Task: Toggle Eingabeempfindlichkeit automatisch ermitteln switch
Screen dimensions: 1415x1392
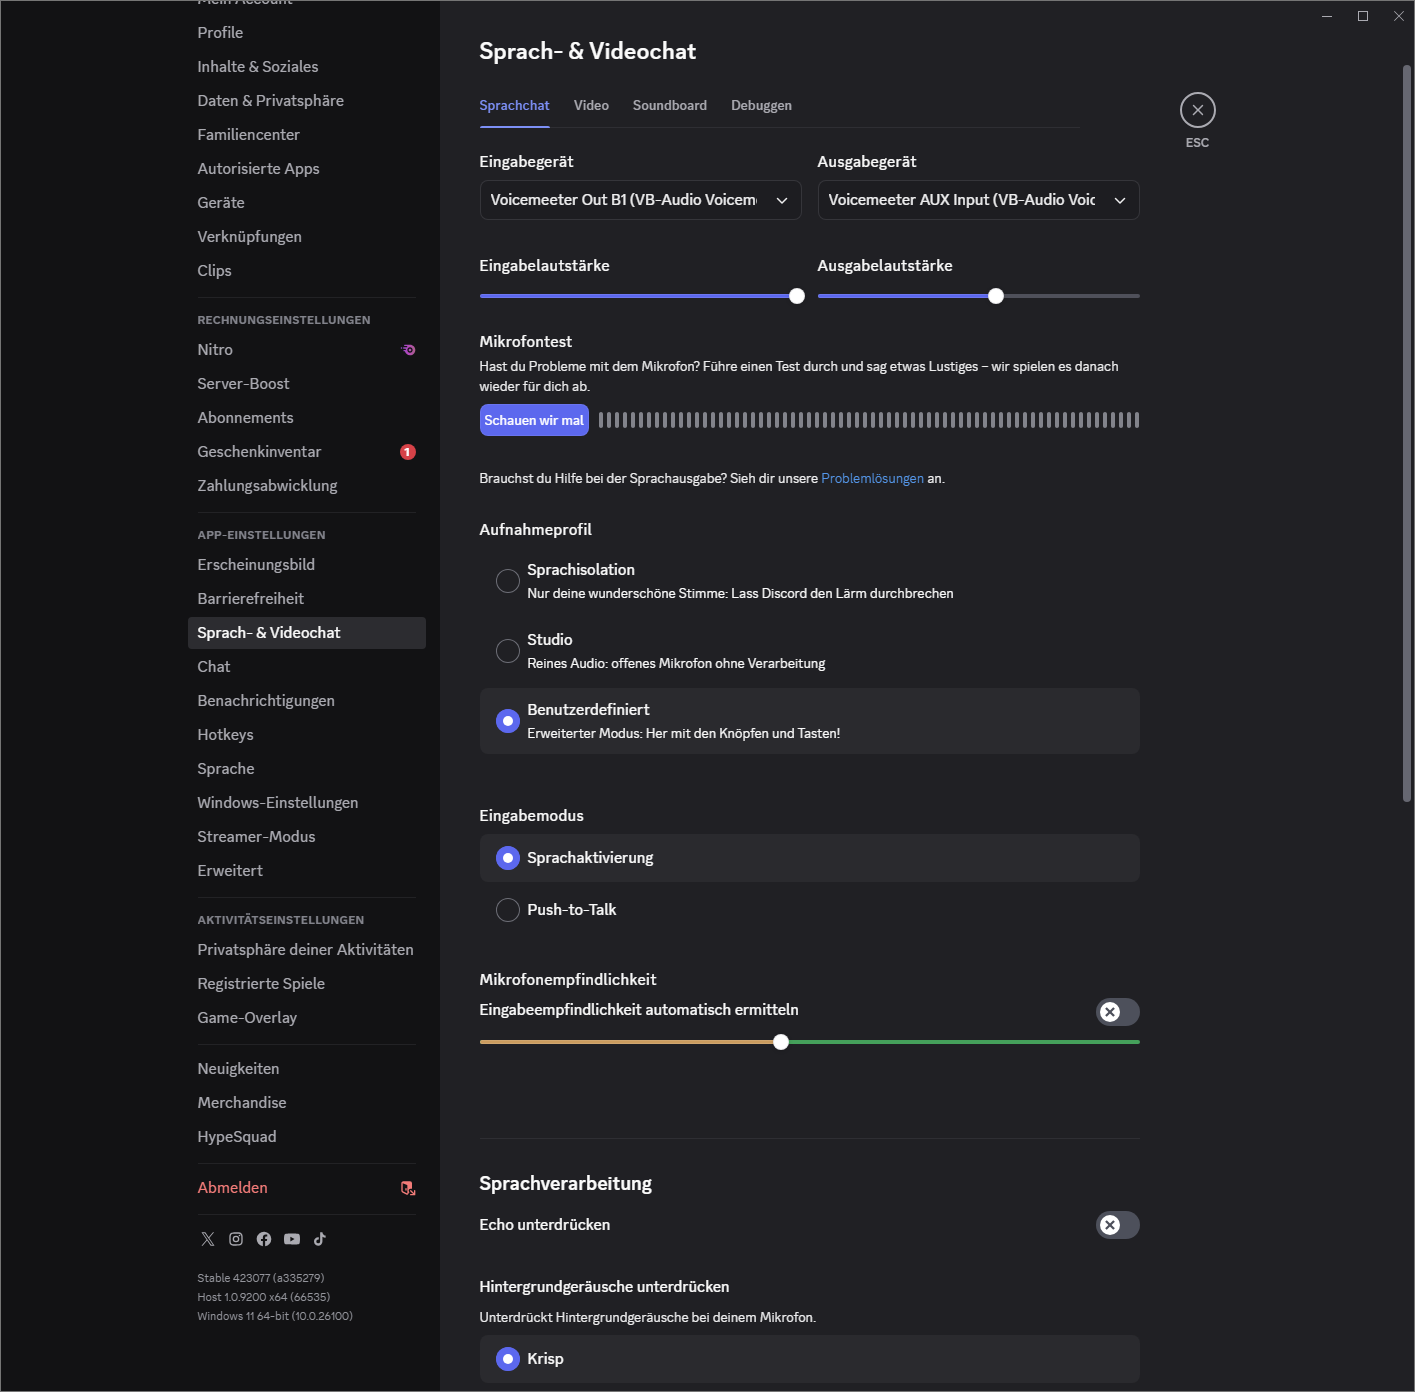Action: 1118,1012
